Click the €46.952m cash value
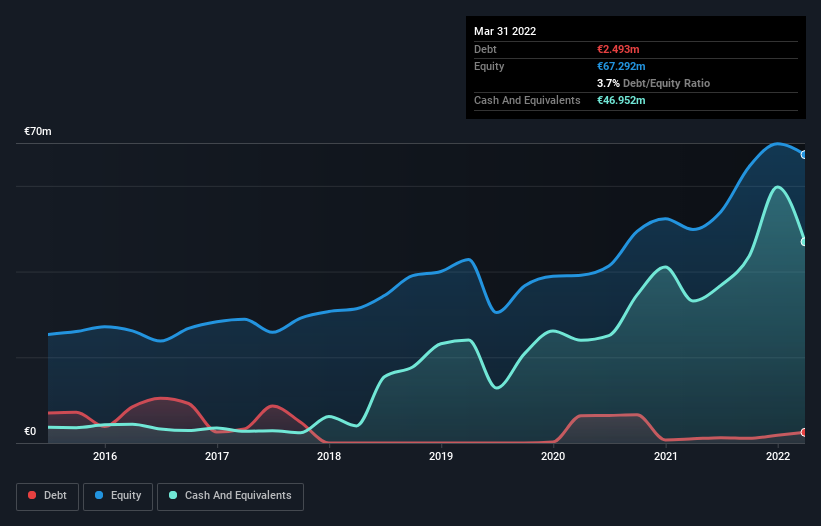The image size is (821, 526). click(x=621, y=100)
